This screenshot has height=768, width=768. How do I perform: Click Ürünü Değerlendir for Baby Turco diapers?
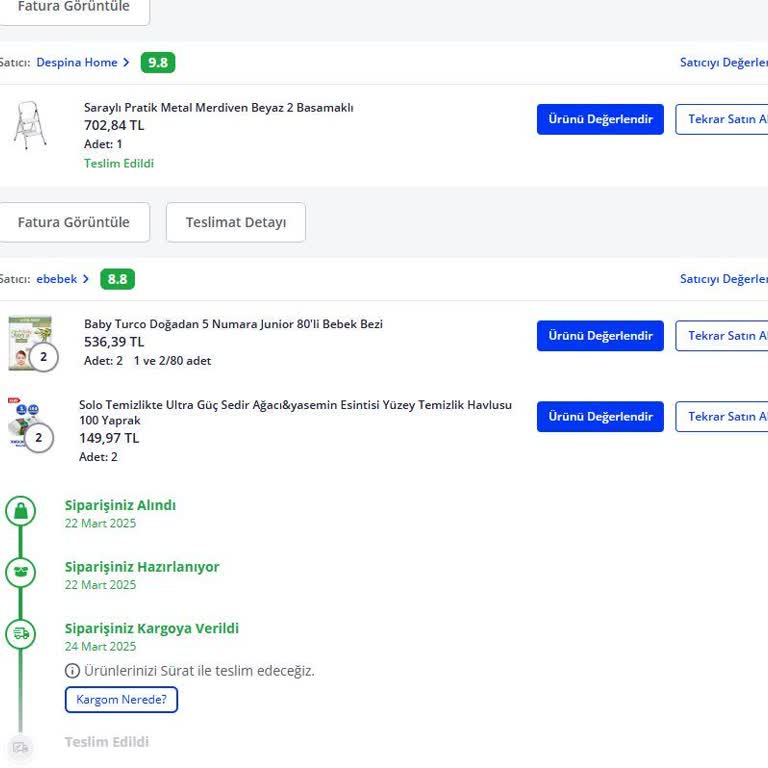[600, 336]
